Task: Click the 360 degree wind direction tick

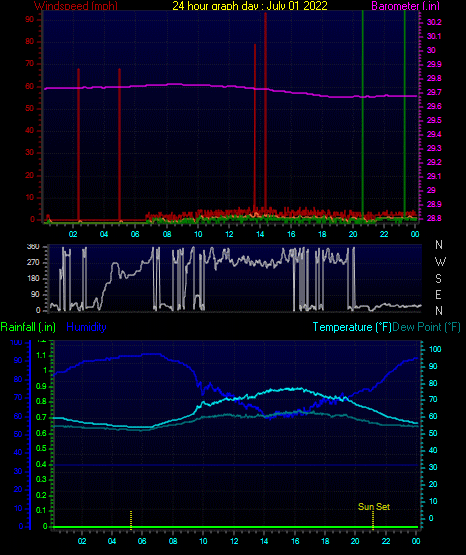Action: (x=34, y=247)
